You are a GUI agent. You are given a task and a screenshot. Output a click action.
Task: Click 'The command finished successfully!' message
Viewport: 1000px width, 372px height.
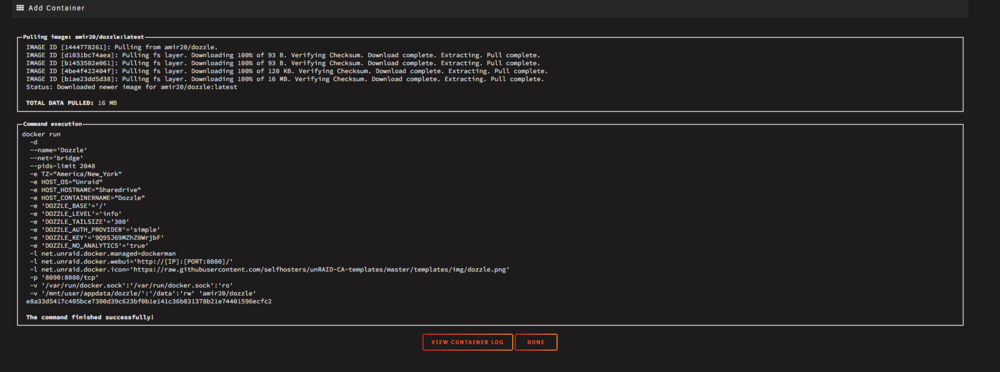(89, 317)
